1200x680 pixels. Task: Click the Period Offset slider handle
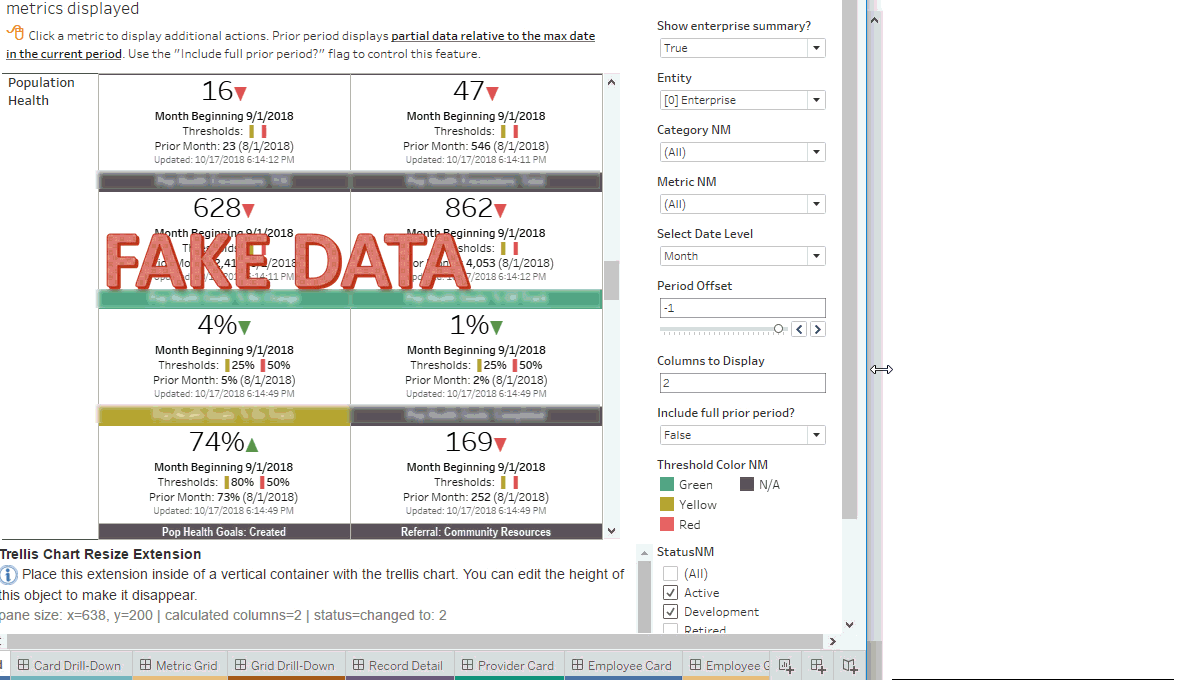point(779,329)
